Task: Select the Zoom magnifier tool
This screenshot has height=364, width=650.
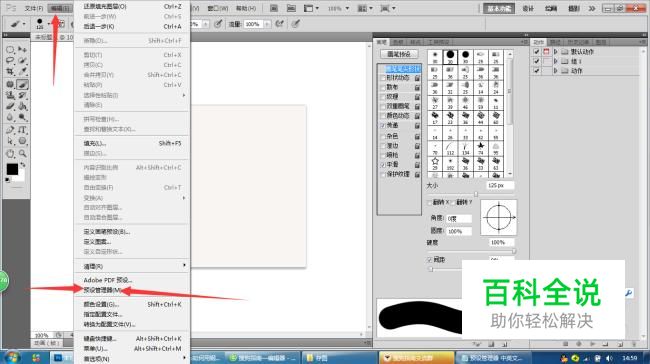Action: tap(22, 153)
